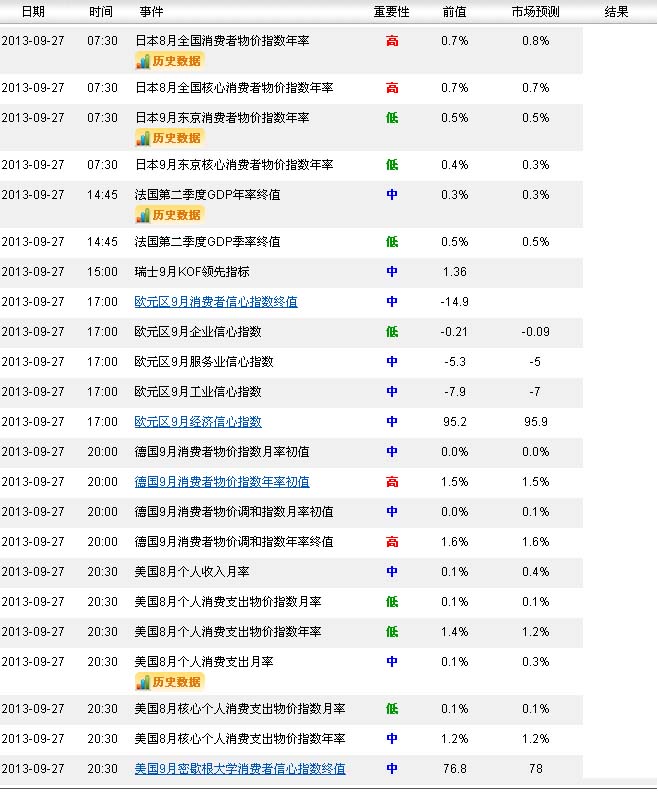Open 历史数据 chart for 法国第二季度GDP年率终值

(x=170, y=215)
